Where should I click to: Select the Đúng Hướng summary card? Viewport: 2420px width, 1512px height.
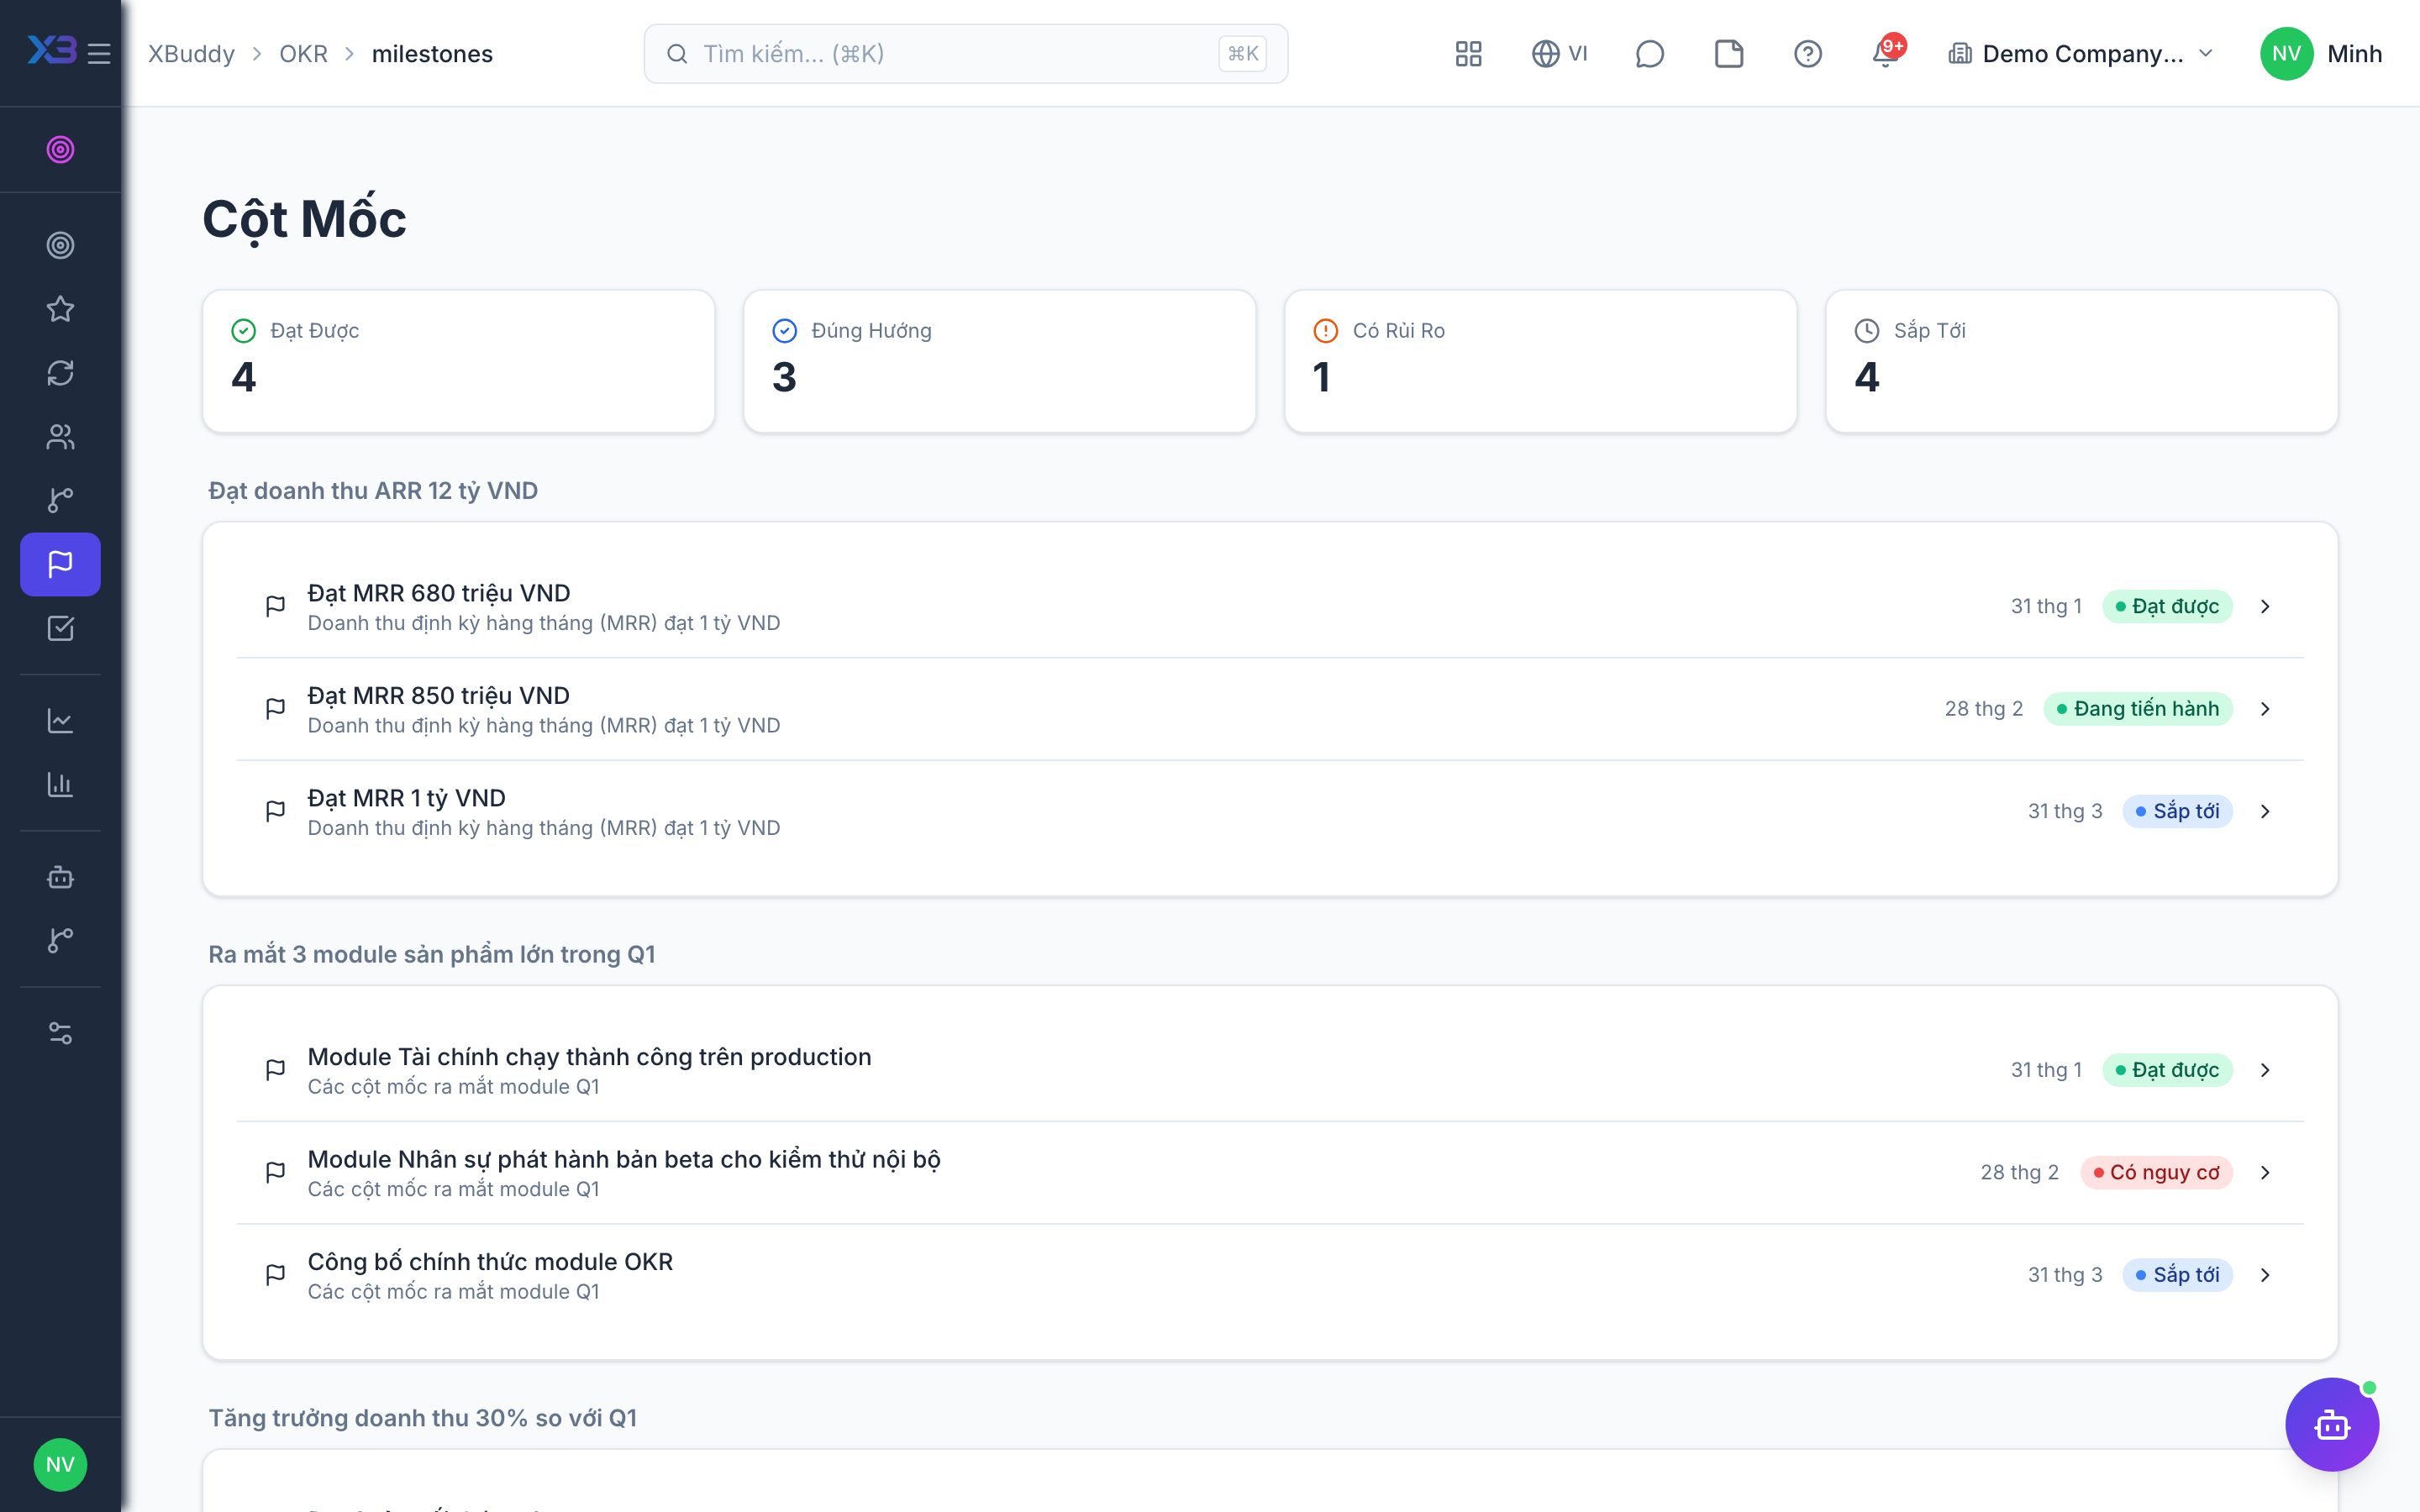(1000, 361)
